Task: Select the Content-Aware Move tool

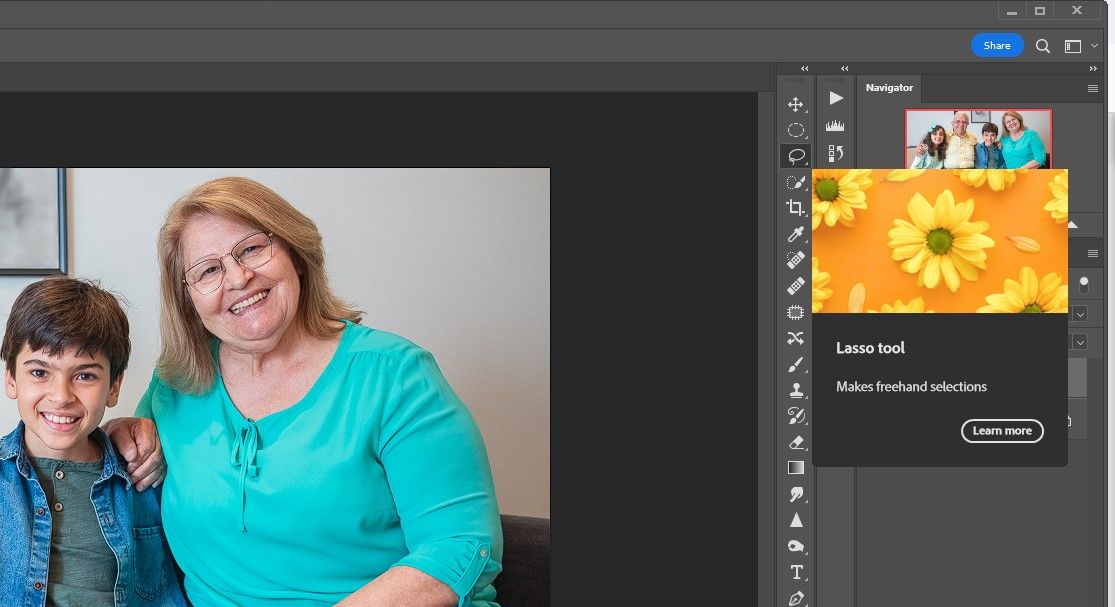Action: point(796,338)
